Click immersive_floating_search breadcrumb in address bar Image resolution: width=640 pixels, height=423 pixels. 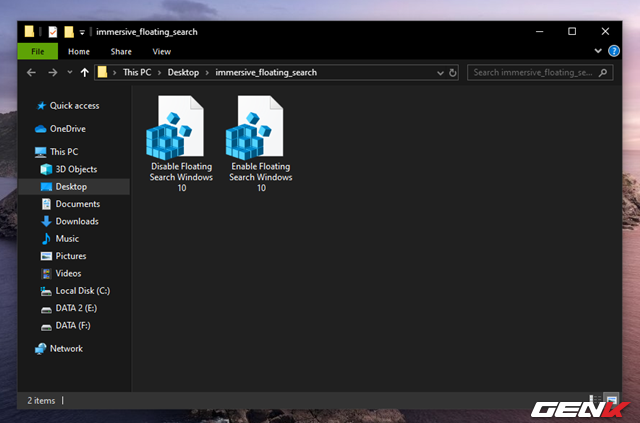tap(266, 73)
